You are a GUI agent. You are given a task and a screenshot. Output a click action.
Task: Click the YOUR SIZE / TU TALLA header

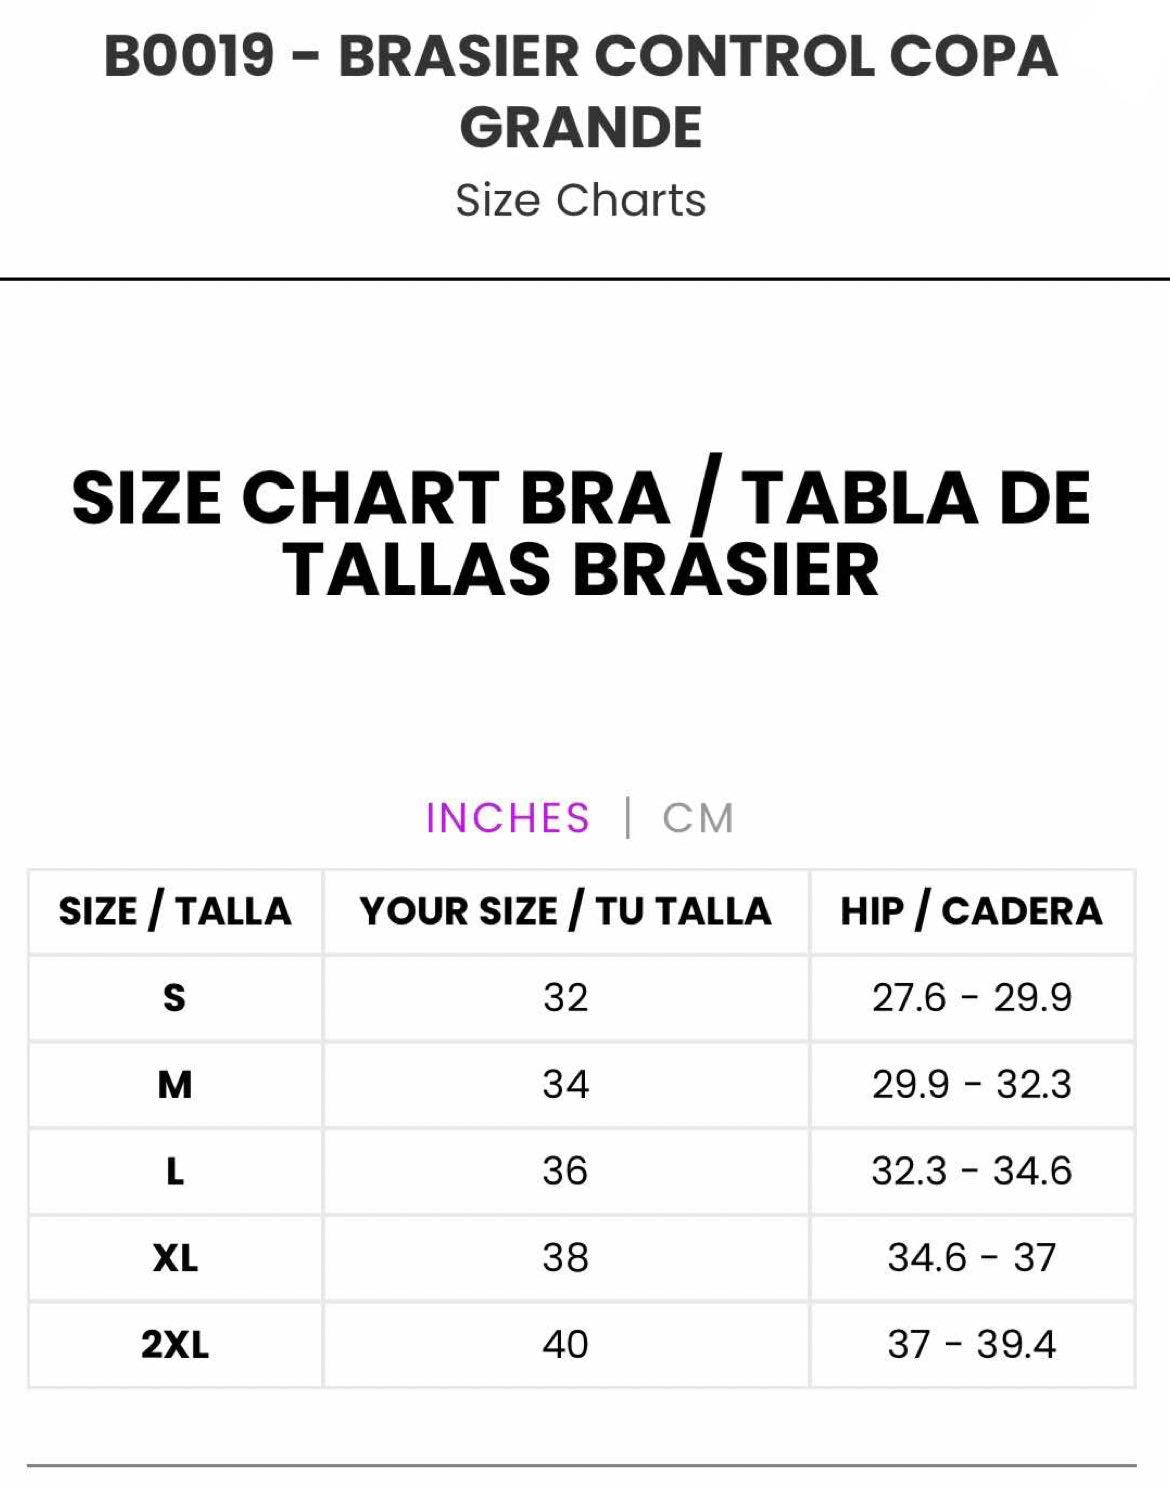(565, 911)
